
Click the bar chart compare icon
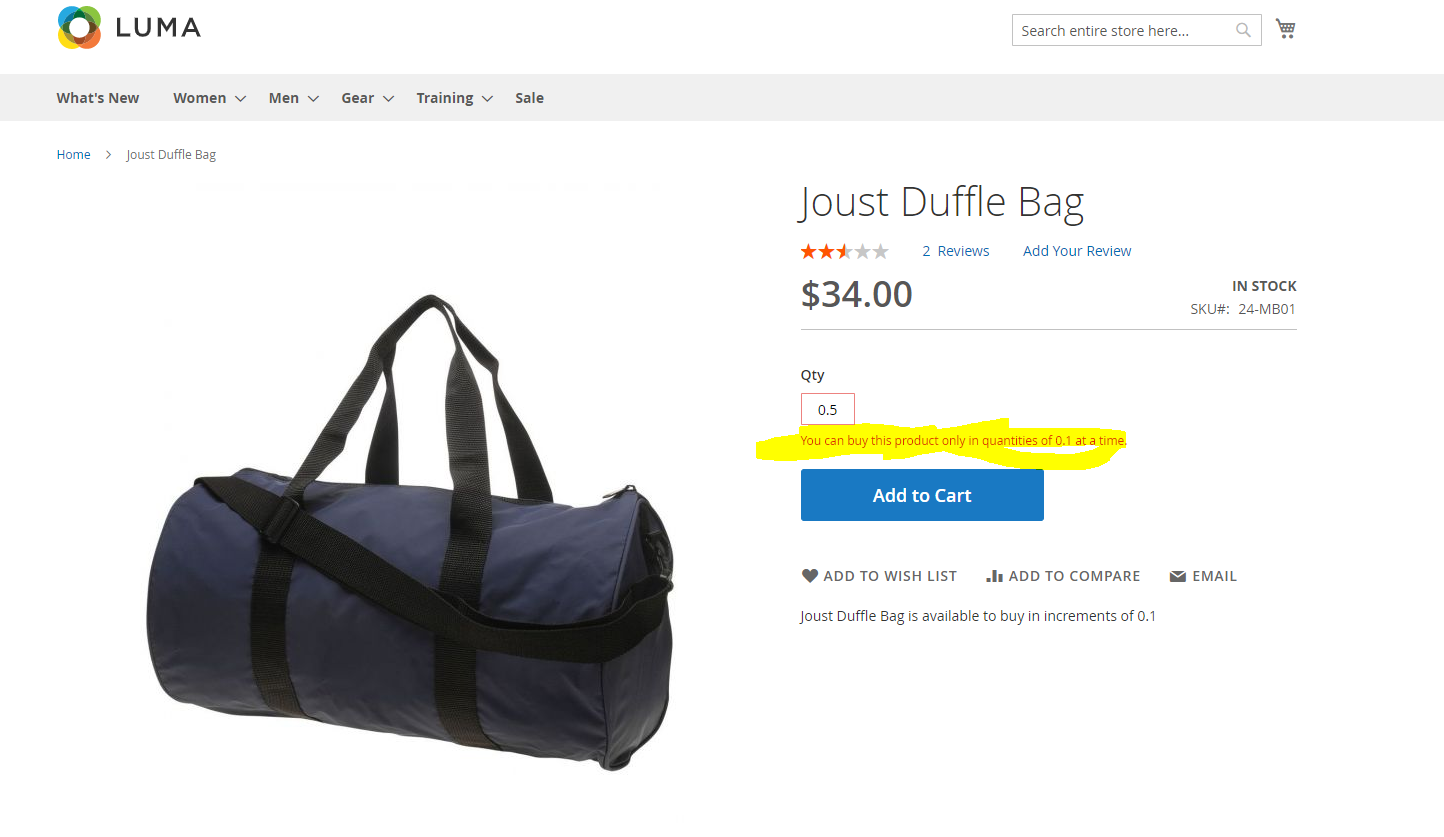994,576
